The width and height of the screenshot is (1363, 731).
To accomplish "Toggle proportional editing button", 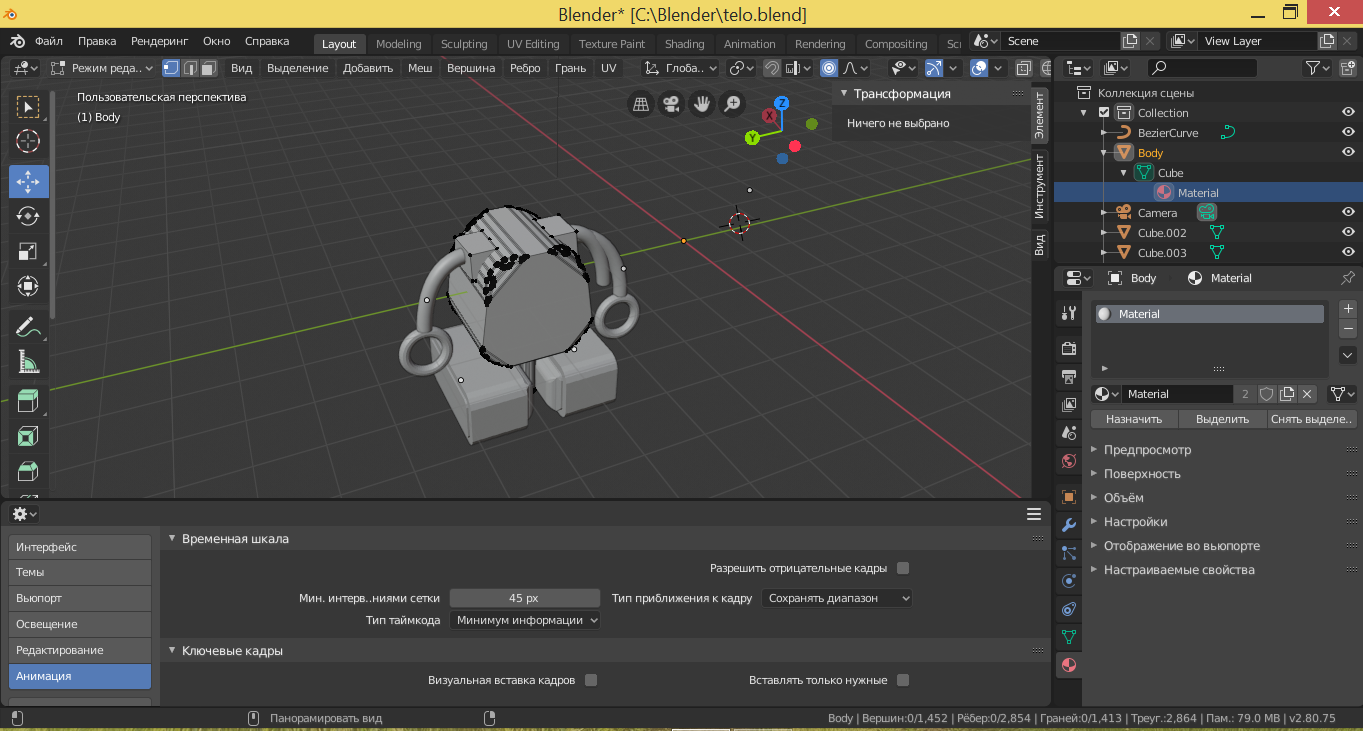I will (x=829, y=68).
